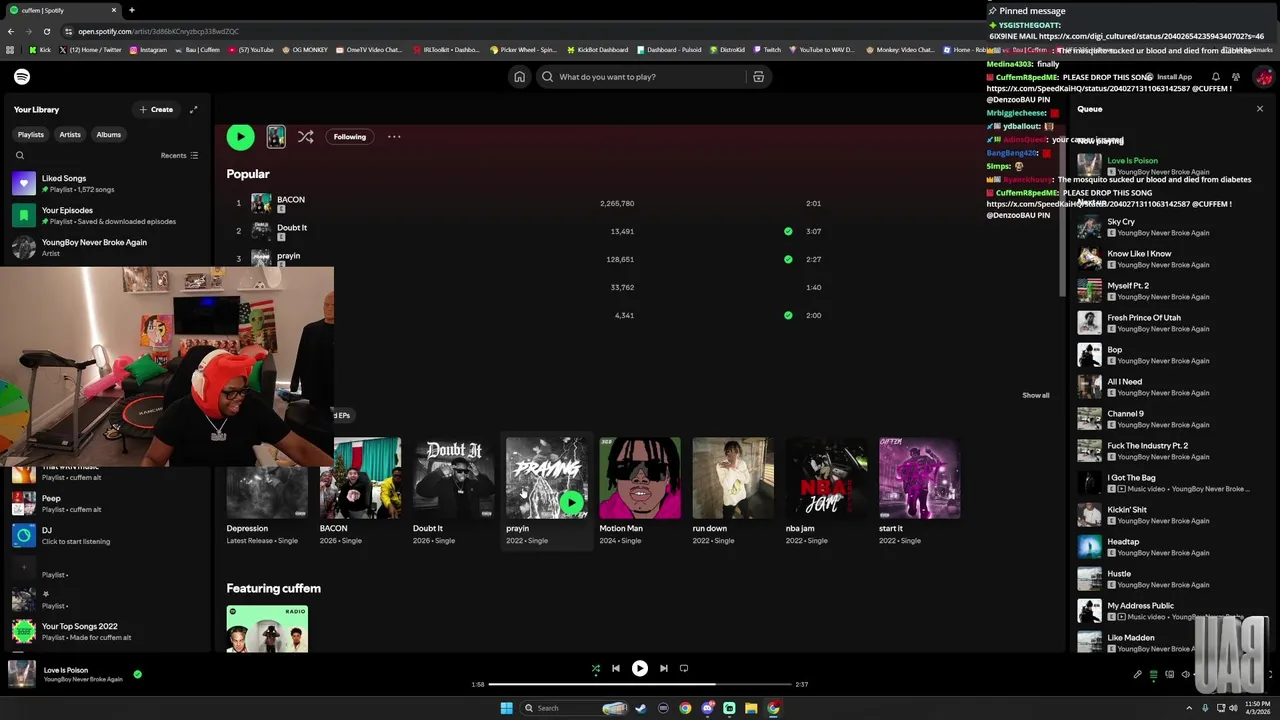
Task: Open Peep playlist in library
Action: click(x=108, y=503)
